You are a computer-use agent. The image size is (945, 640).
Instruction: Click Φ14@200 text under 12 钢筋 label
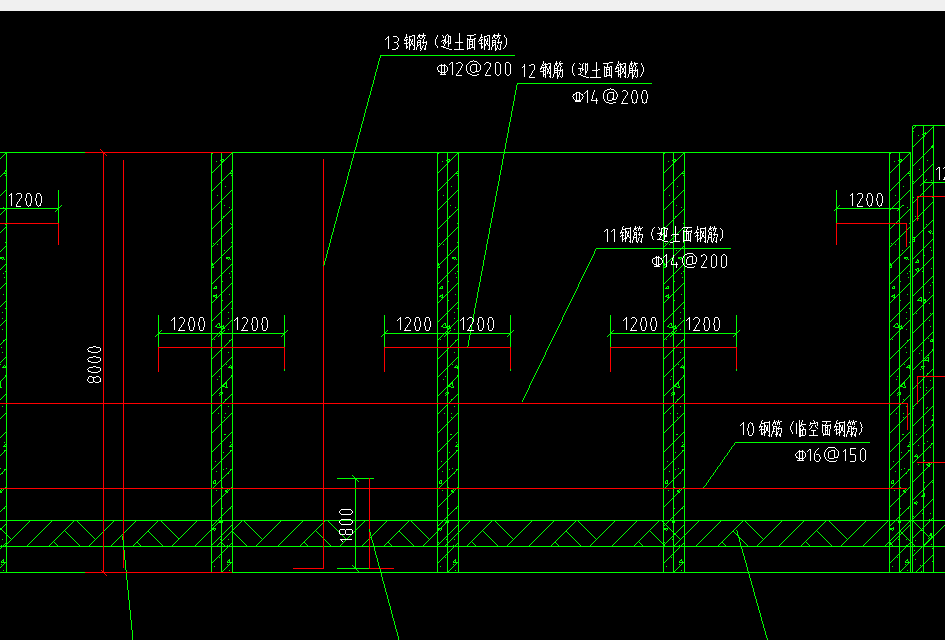click(x=610, y=97)
